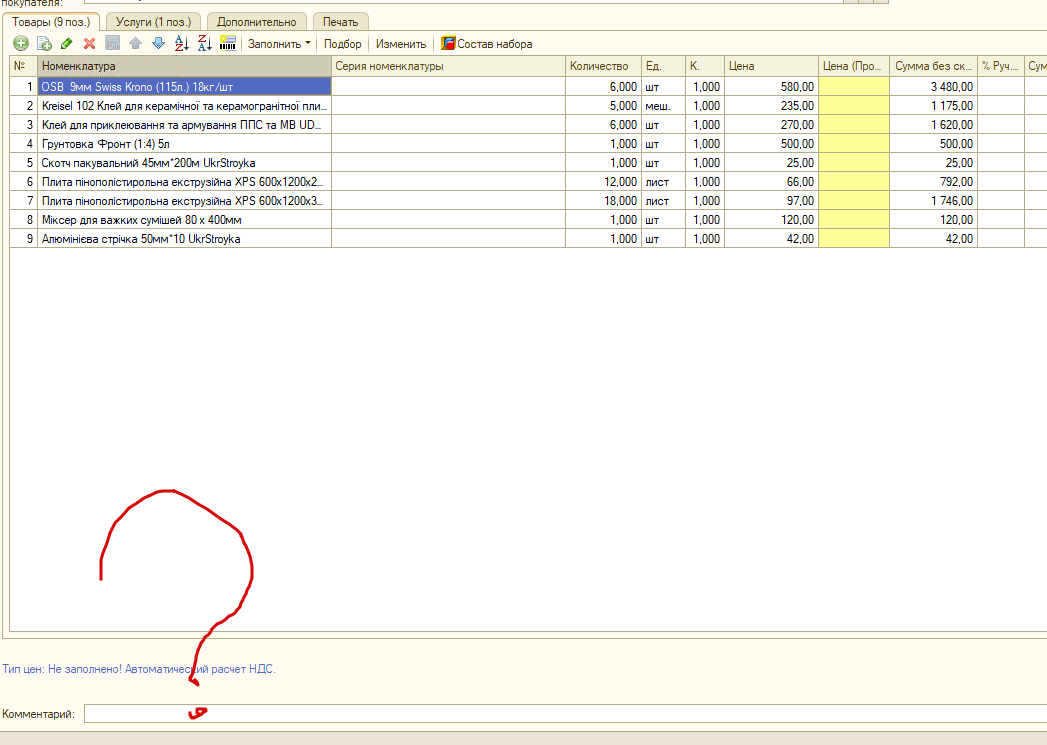Image resolution: width=1047 pixels, height=745 pixels.
Task: Edit the current row with the pencil icon
Action: coord(67,44)
